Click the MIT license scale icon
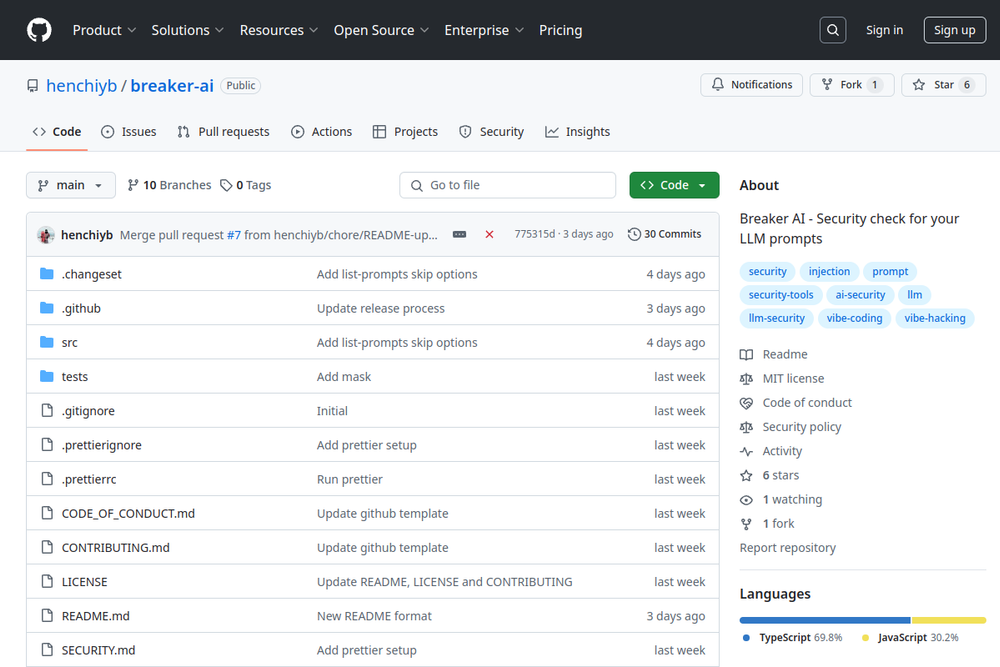This screenshot has height=667, width=1000. [746, 379]
